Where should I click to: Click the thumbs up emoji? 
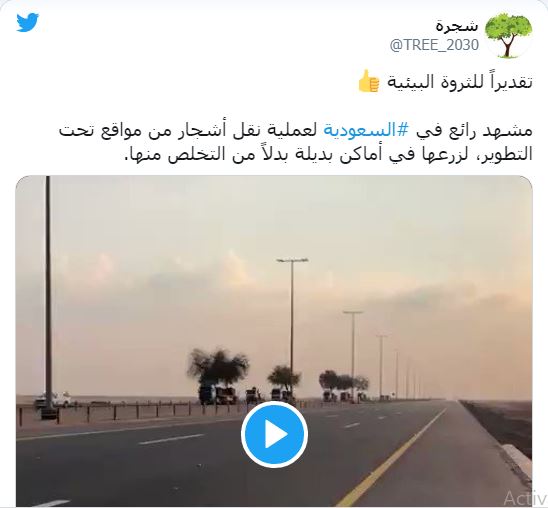click(x=369, y=81)
